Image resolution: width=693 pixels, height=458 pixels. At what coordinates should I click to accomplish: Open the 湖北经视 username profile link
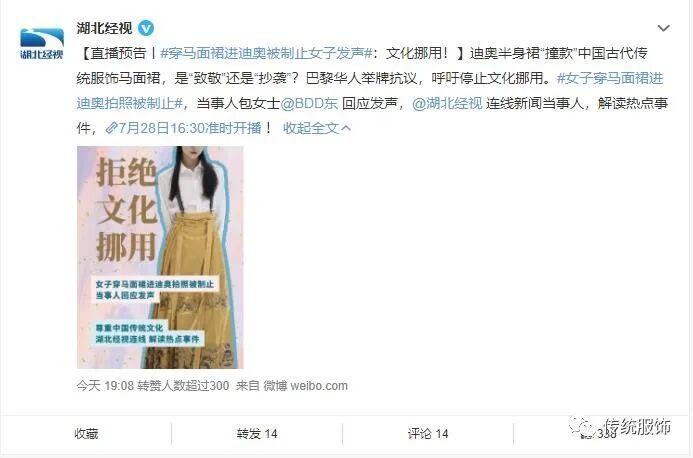coord(104,28)
